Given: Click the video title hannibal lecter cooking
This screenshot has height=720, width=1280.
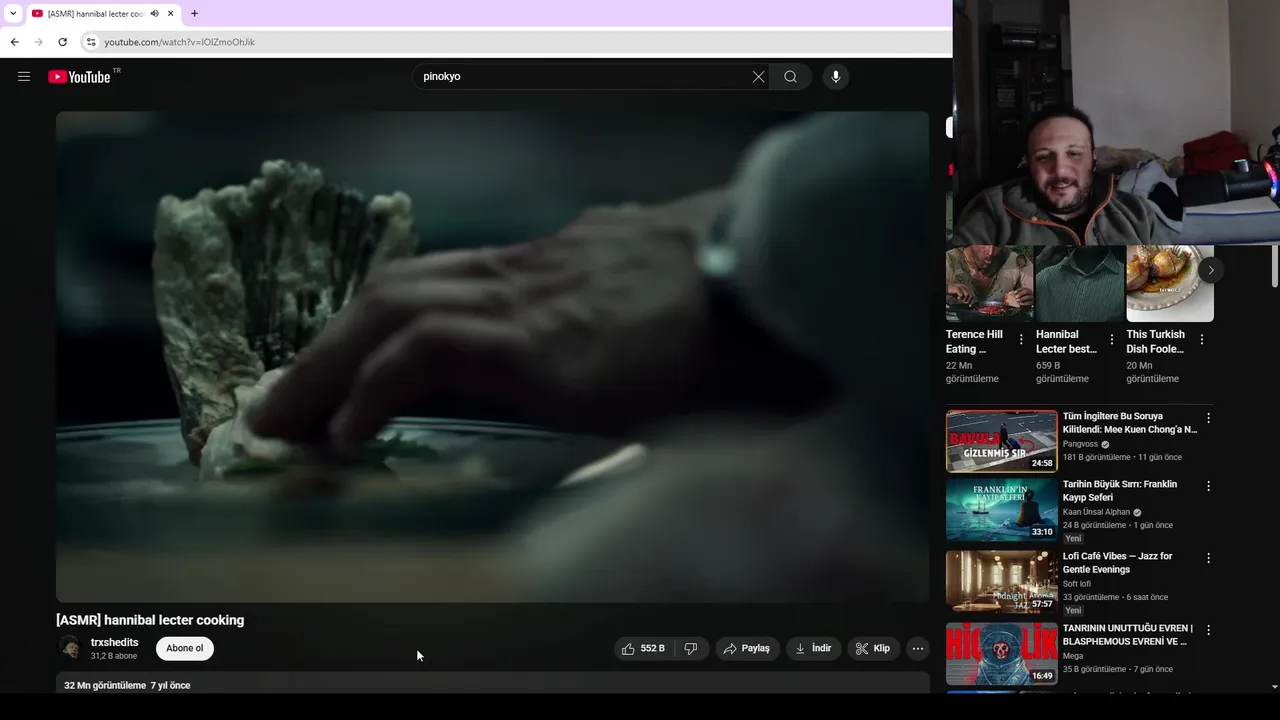Looking at the screenshot, I should click(150, 620).
